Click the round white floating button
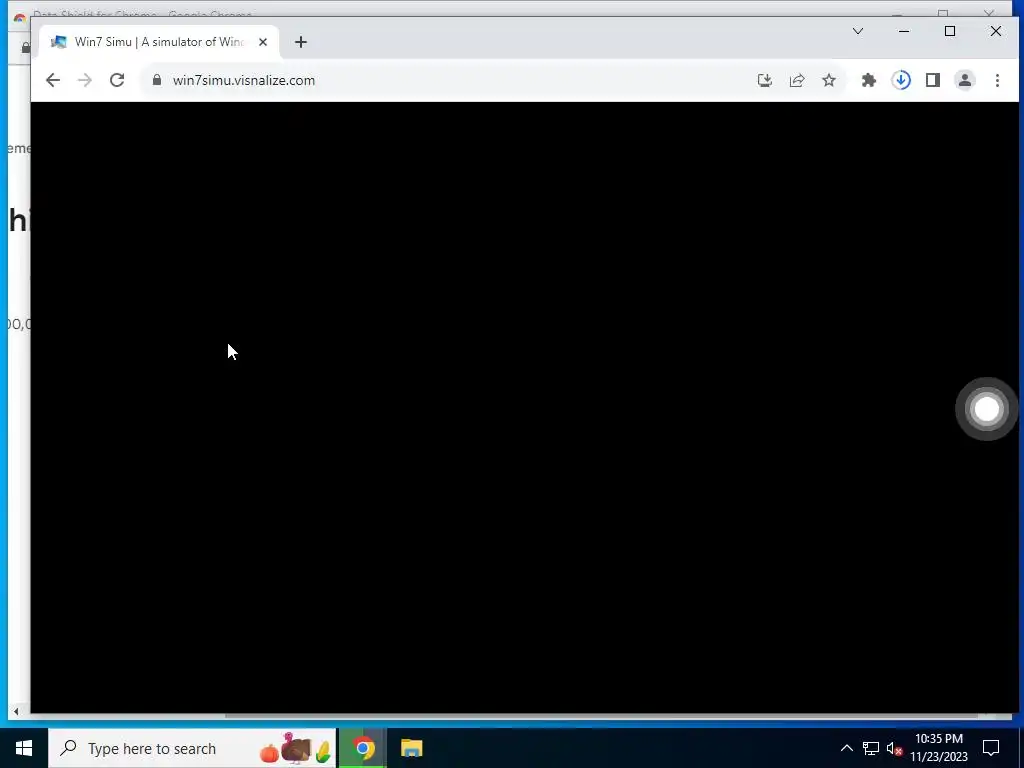Image resolution: width=1024 pixels, height=768 pixels. click(x=987, y=409)
